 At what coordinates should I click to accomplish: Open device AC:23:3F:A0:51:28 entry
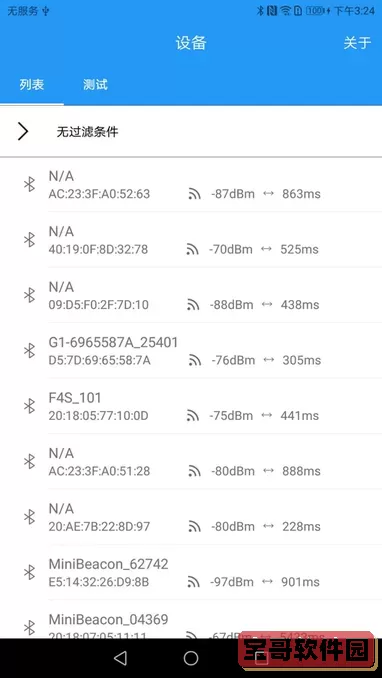pyautogui.click(x=191, y=461)
